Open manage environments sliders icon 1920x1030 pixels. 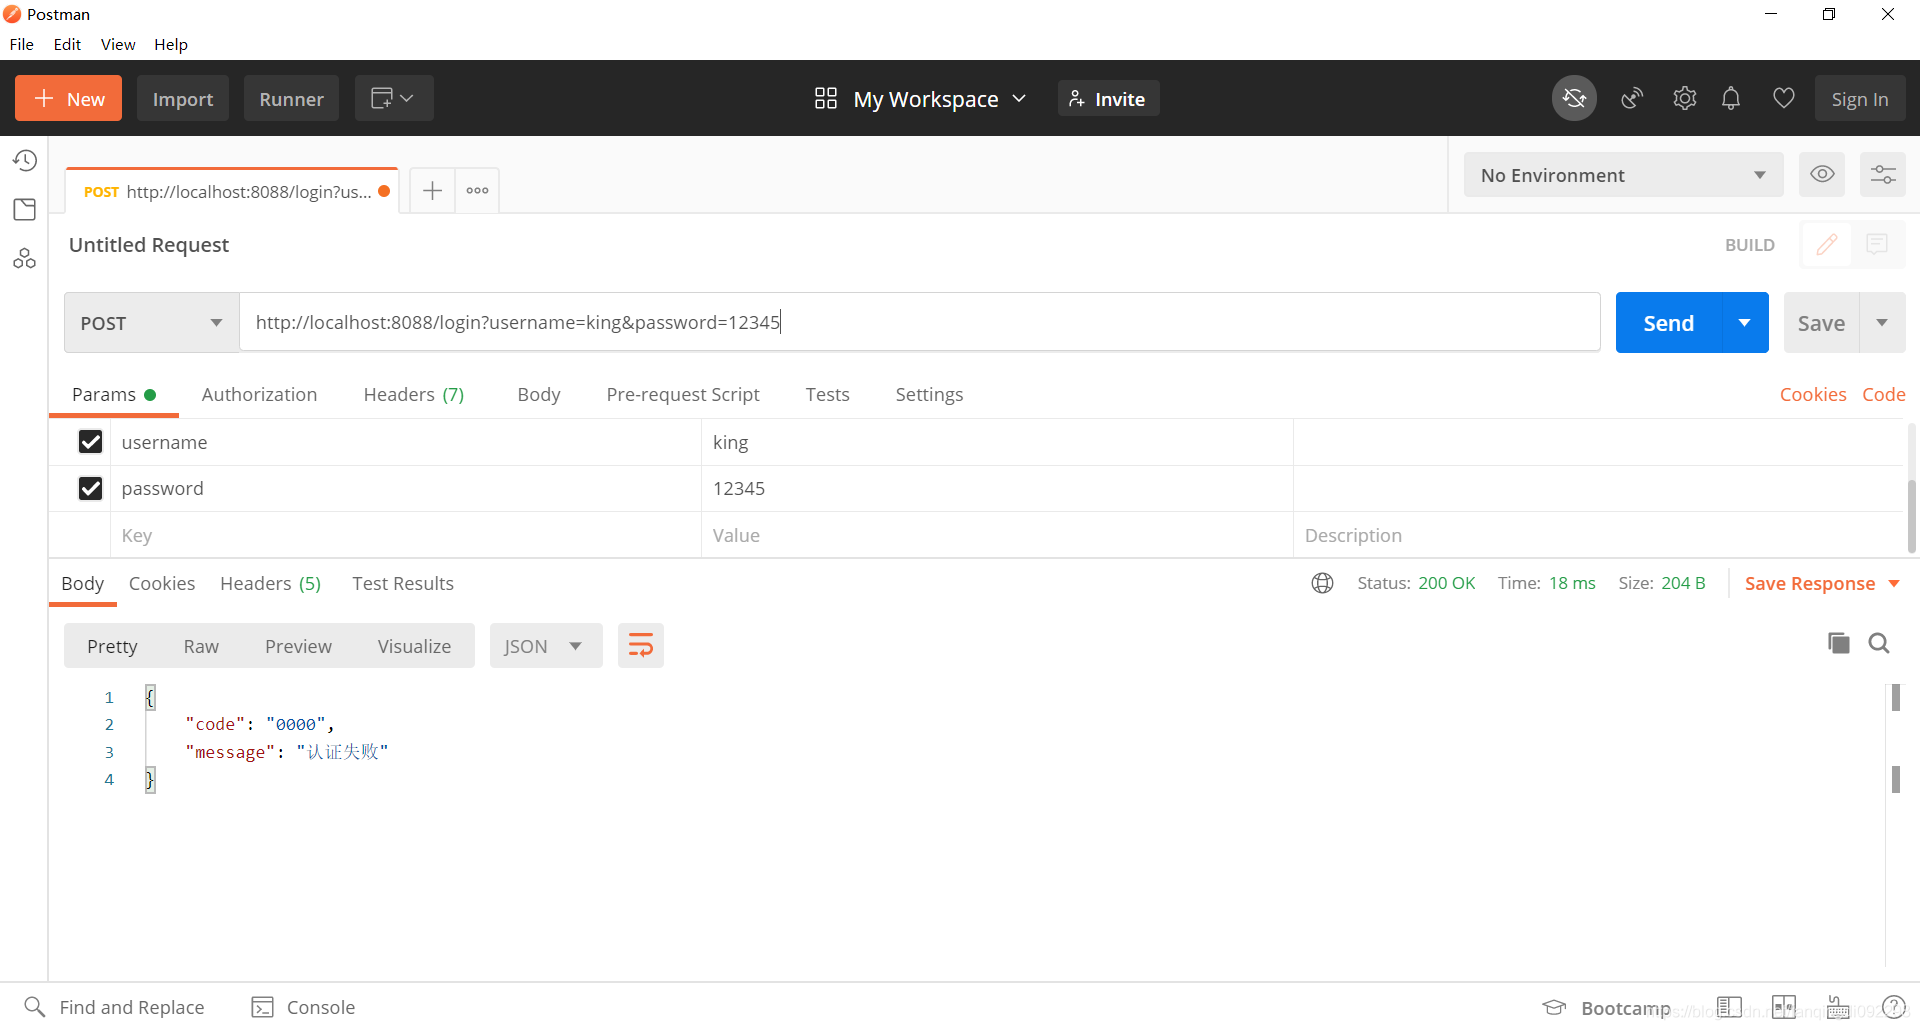click(x=1883, y=174)
